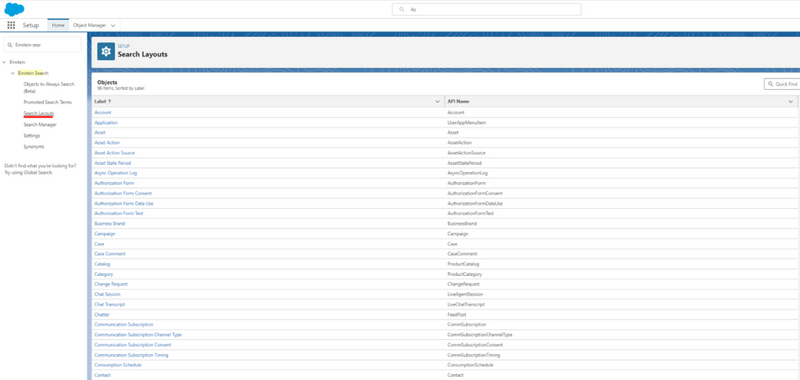This screenshot has width=800, height=380.
Task: Open the Change Request link
Action: pos(111,284)
